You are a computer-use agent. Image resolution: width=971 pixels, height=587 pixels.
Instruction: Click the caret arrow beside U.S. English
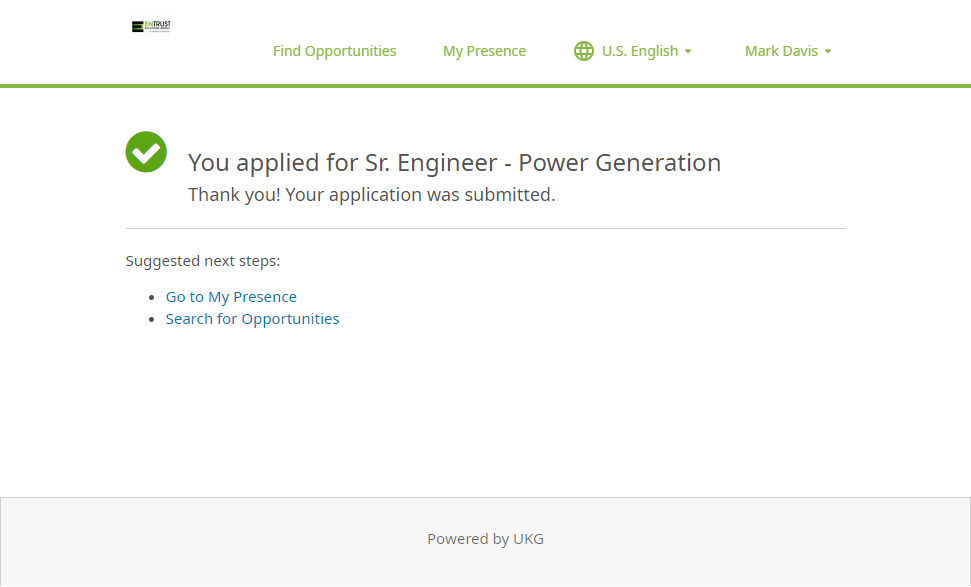pyautogui.click(x=688, y=52)
